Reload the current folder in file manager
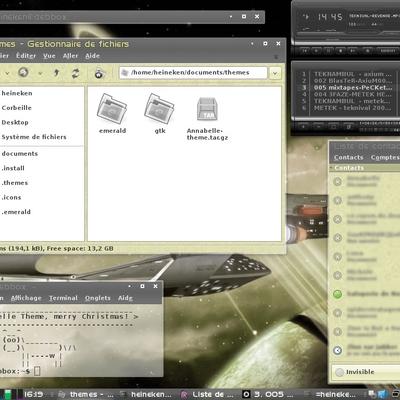Viewport: 400px width, 400px height. click(x=76, y=73)
